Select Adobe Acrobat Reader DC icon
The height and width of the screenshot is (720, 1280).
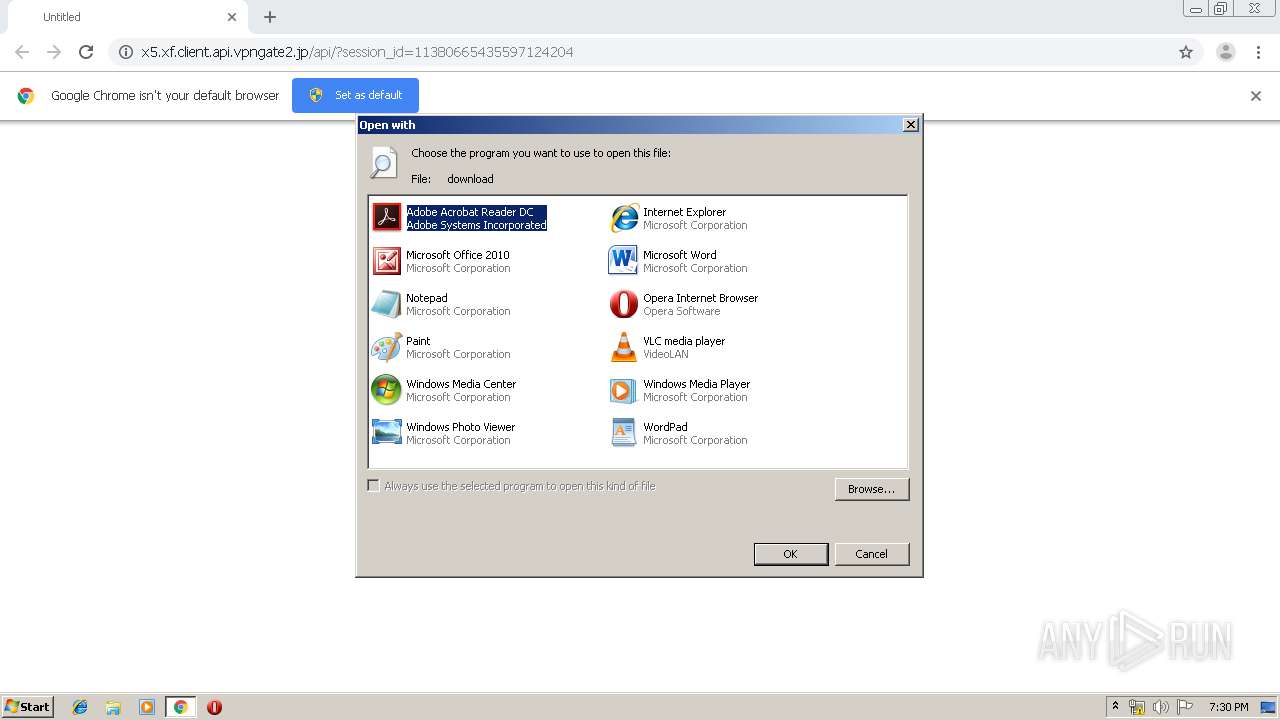386,217
